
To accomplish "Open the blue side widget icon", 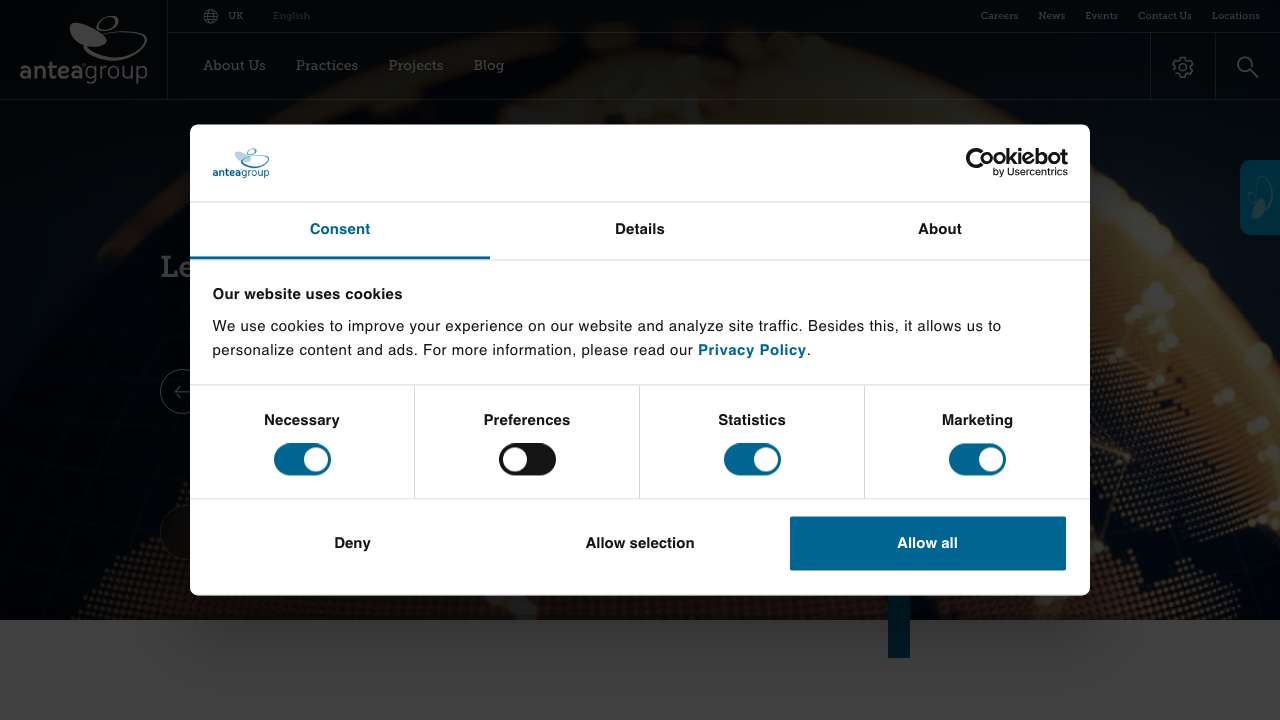I will pyautogui.click(x=1260, y=197).
